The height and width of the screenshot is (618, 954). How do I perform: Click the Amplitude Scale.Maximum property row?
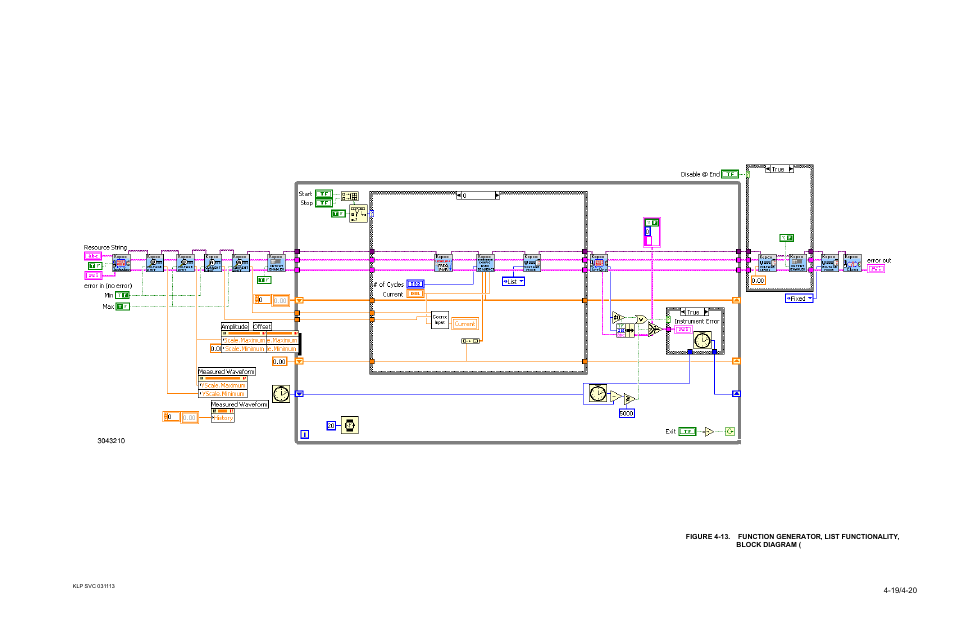coord(244,341)
